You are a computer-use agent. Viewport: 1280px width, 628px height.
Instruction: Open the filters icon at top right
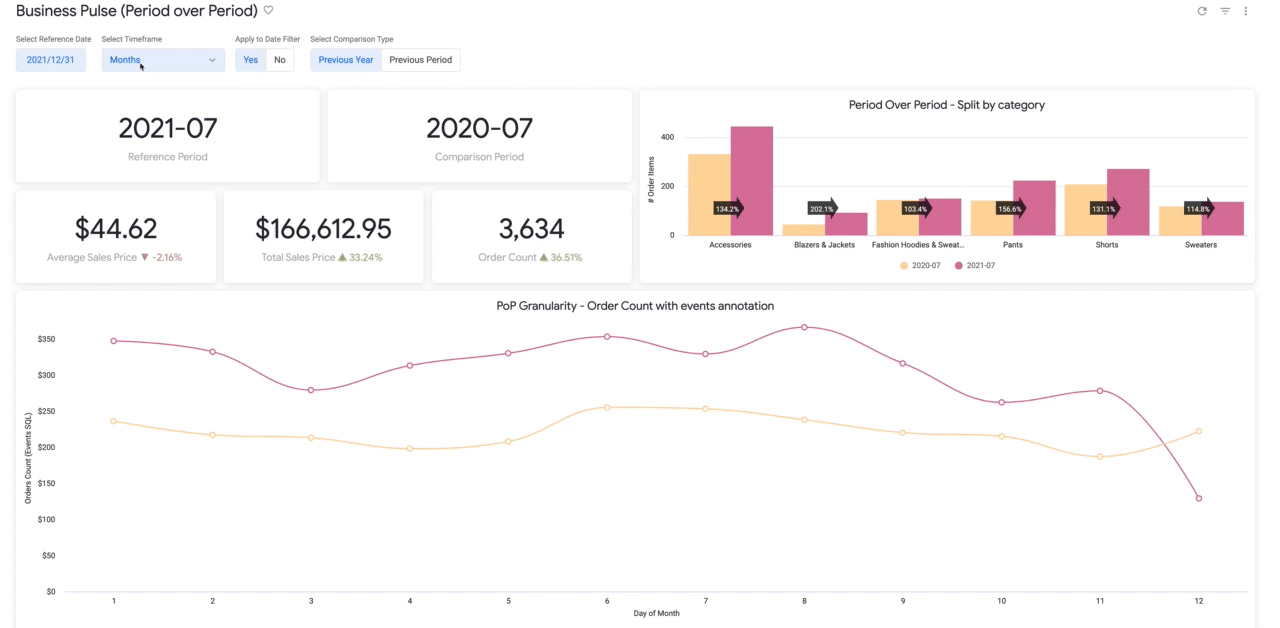(1225, 11)
